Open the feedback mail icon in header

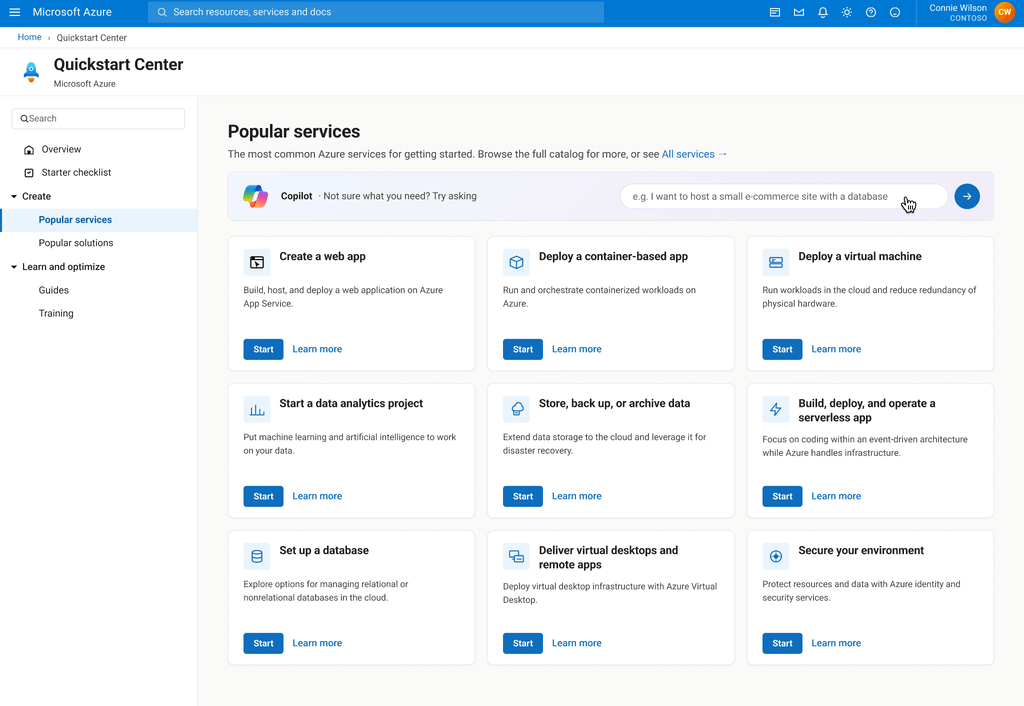coord(799,12)
